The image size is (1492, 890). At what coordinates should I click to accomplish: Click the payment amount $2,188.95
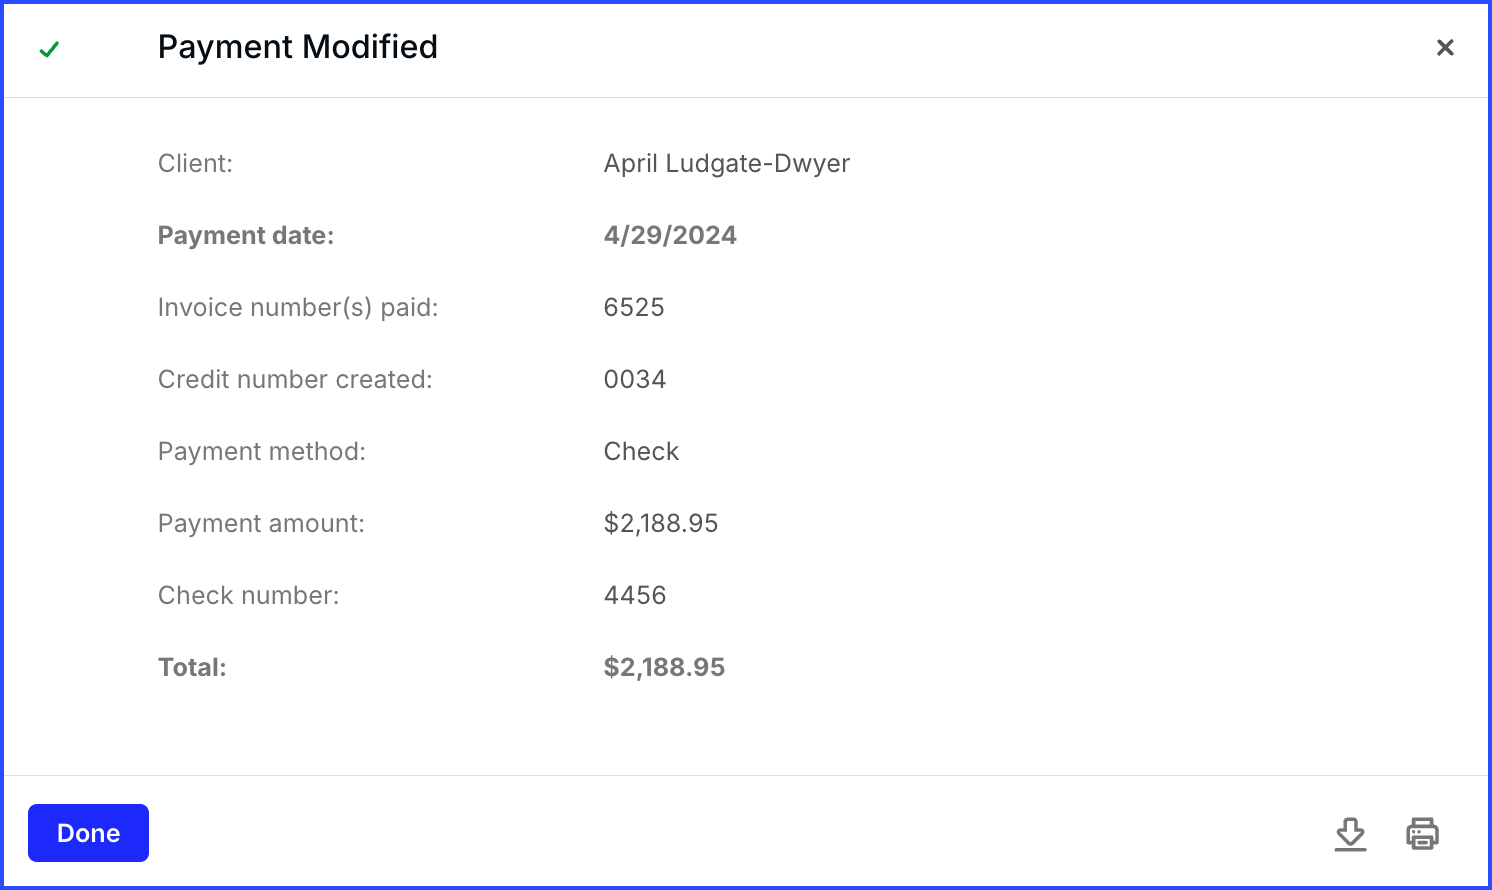(x=661, y=523)
